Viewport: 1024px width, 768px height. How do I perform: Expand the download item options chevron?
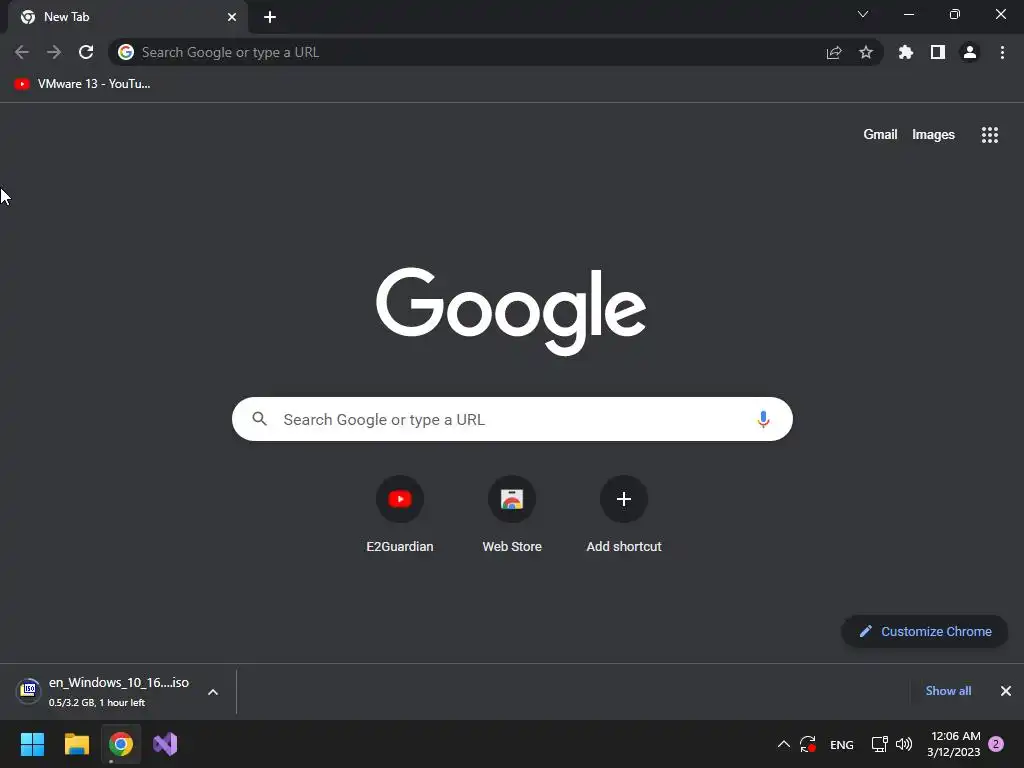(x=213, y=692)
